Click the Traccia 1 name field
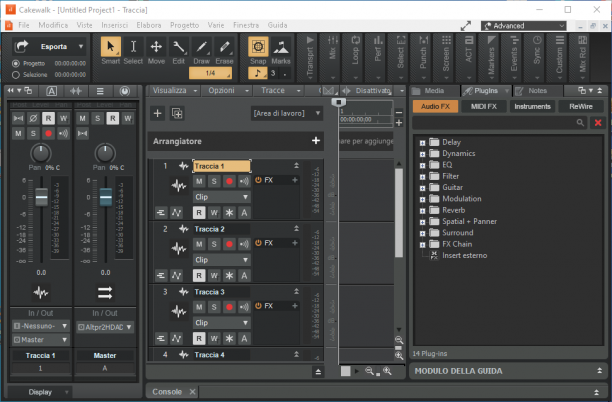Screen dimensions: 612x402 click(x=222, y=166)
